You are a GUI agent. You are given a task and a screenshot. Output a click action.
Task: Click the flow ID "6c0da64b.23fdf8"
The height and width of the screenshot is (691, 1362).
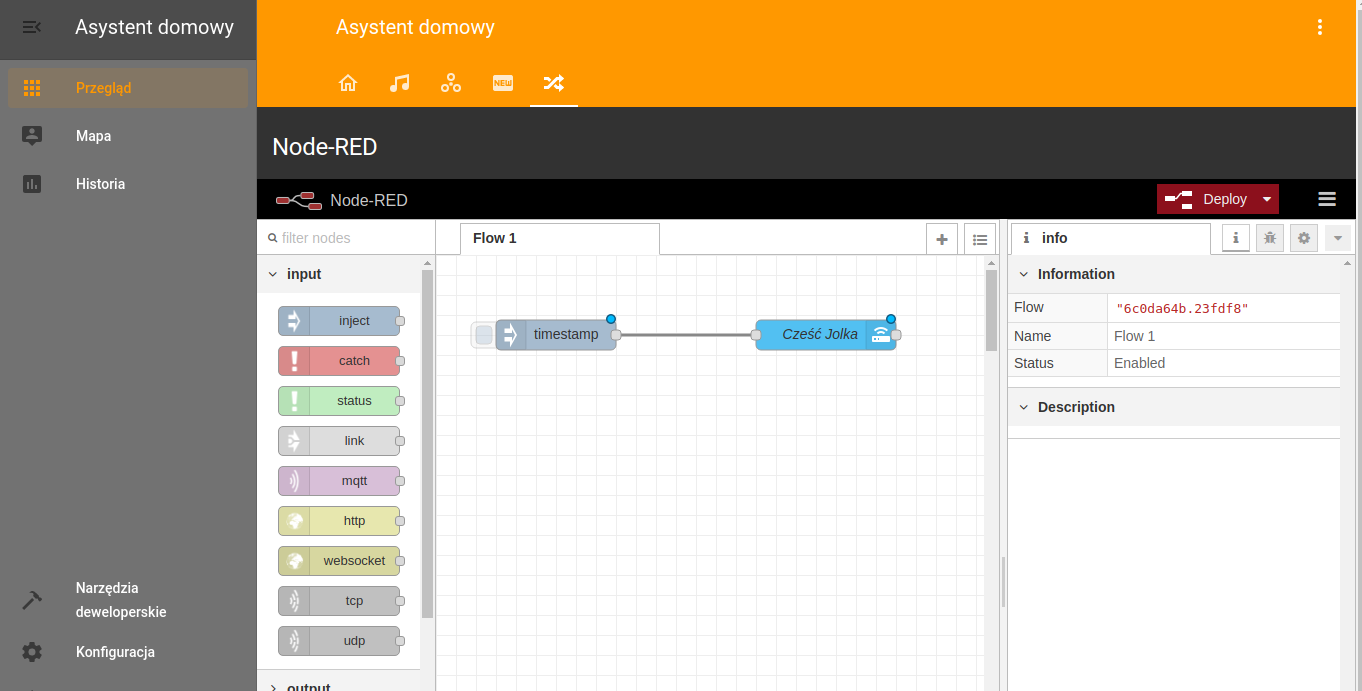(x=1182, y=308)
